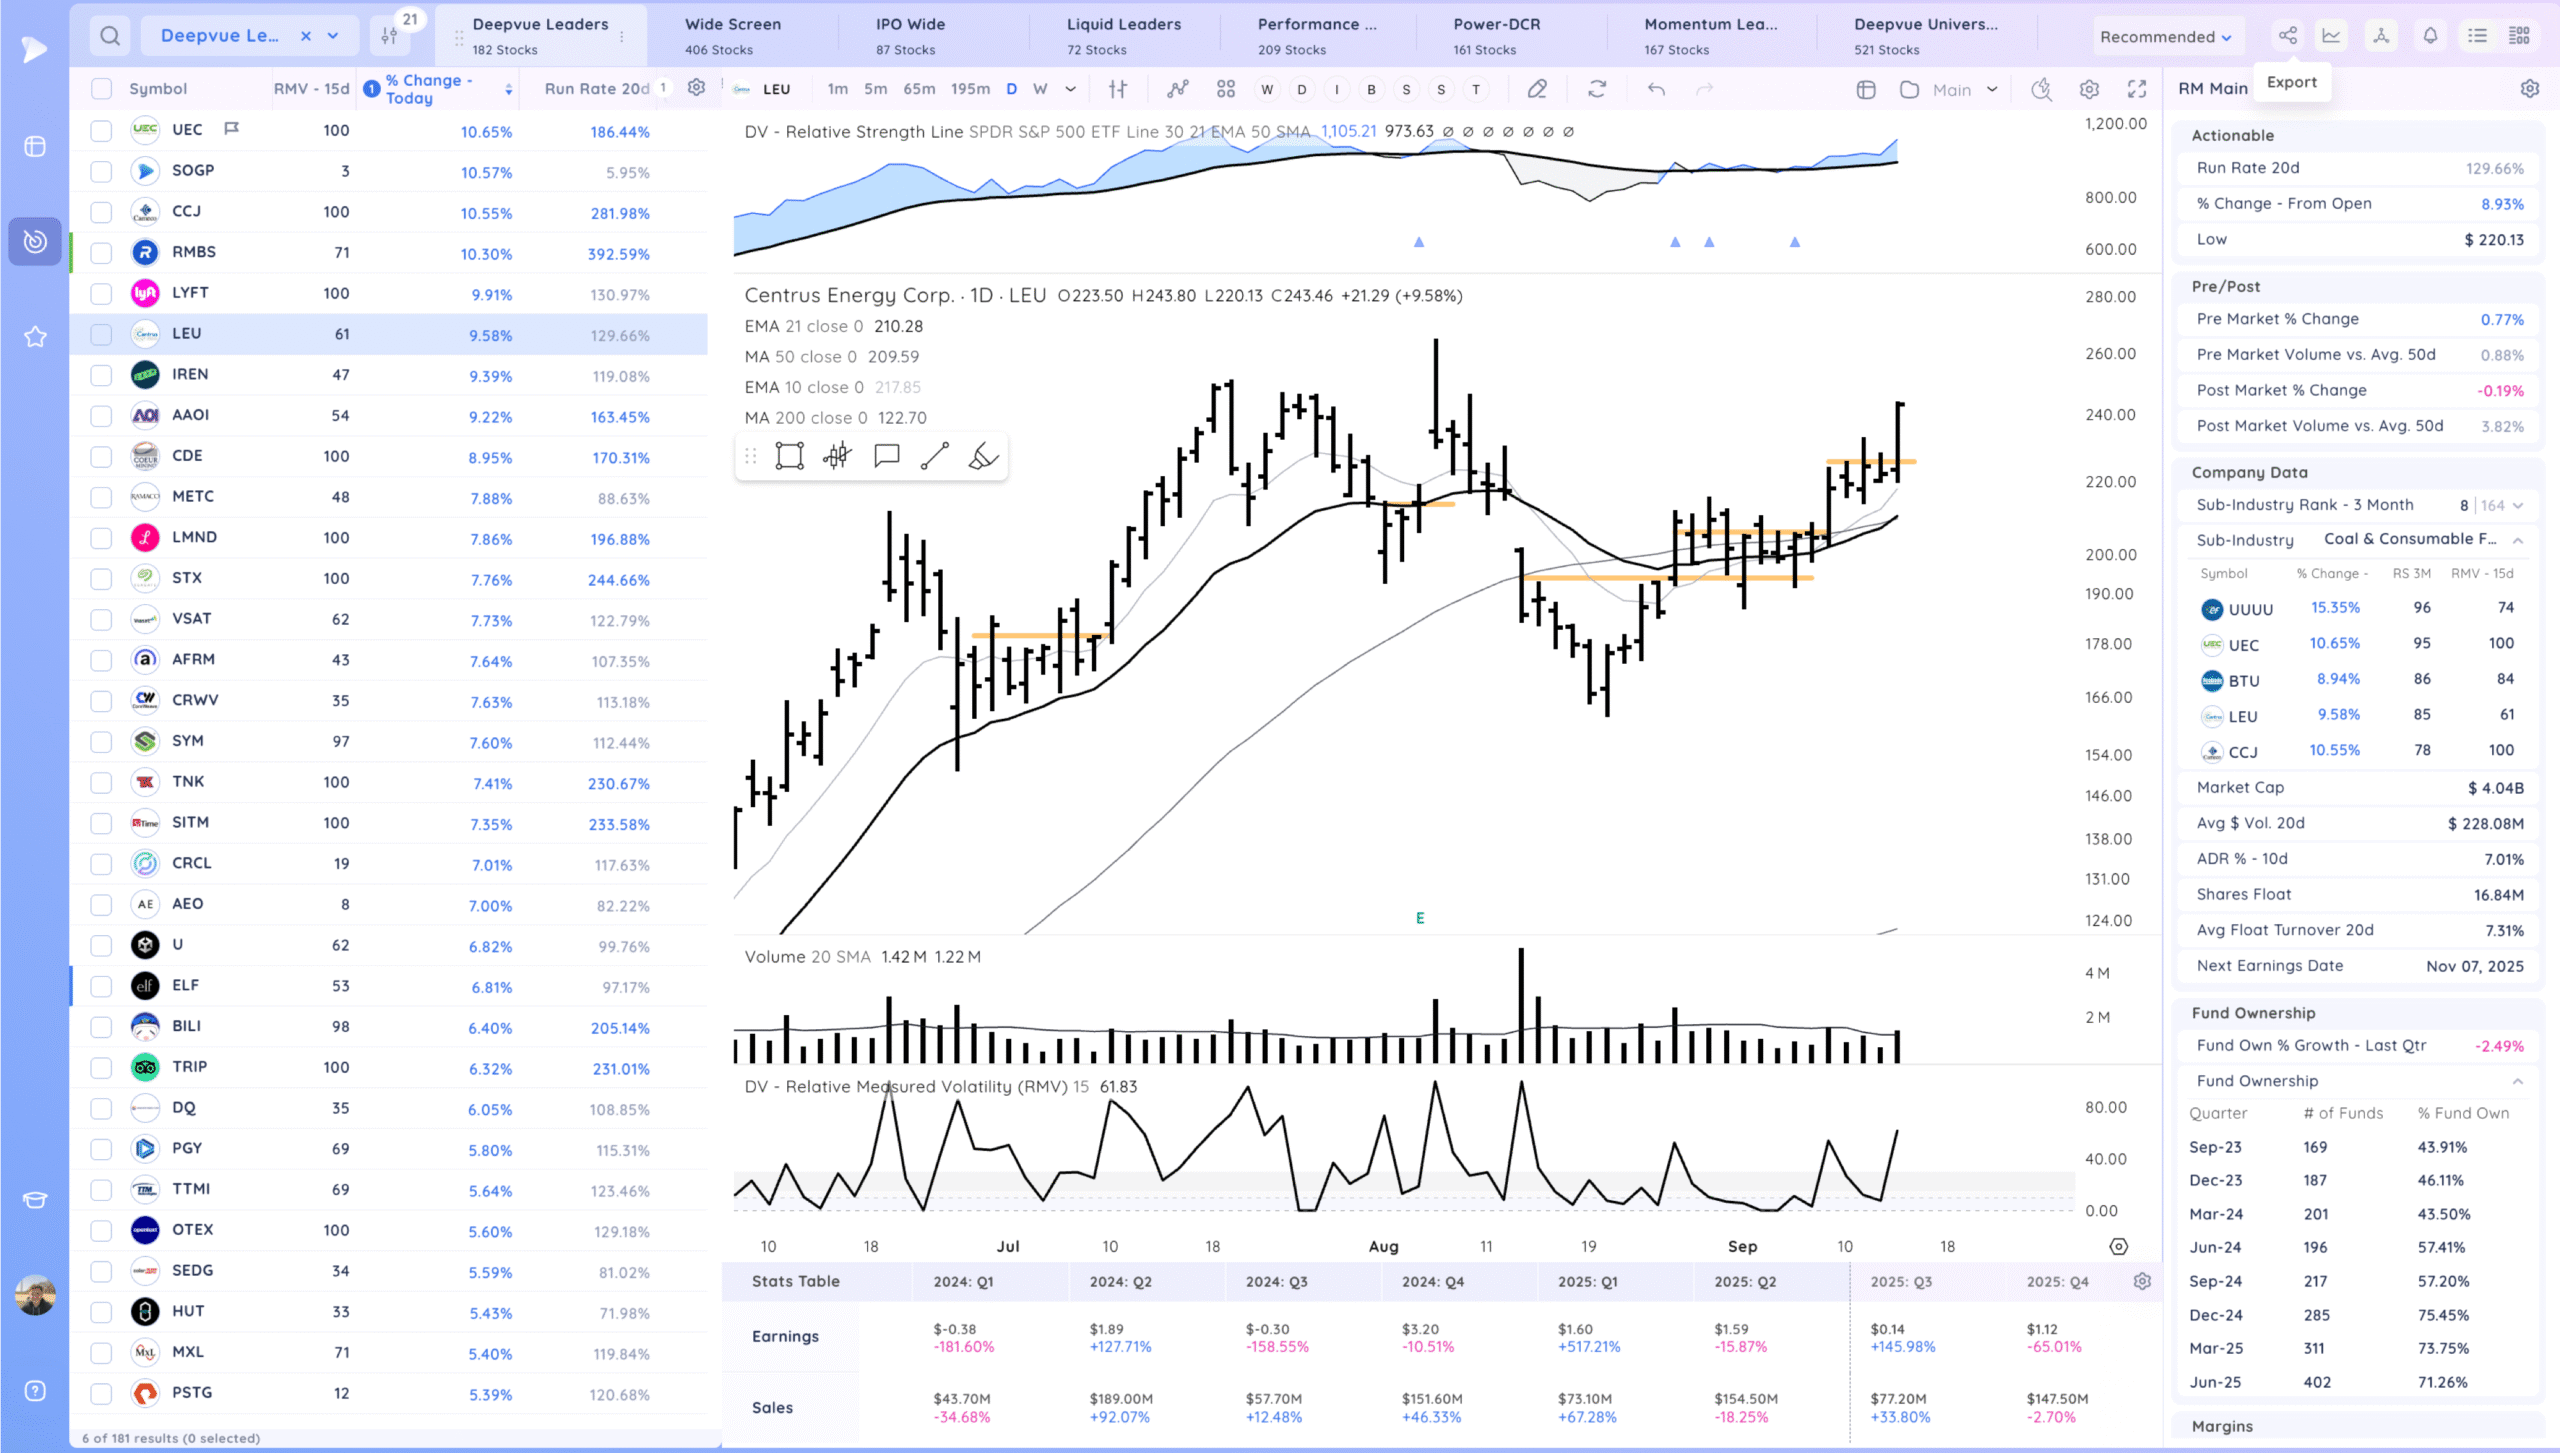2560x1453 pixels.
Task: Select the eraser drawing tool
Action: (x=983, y=457)
